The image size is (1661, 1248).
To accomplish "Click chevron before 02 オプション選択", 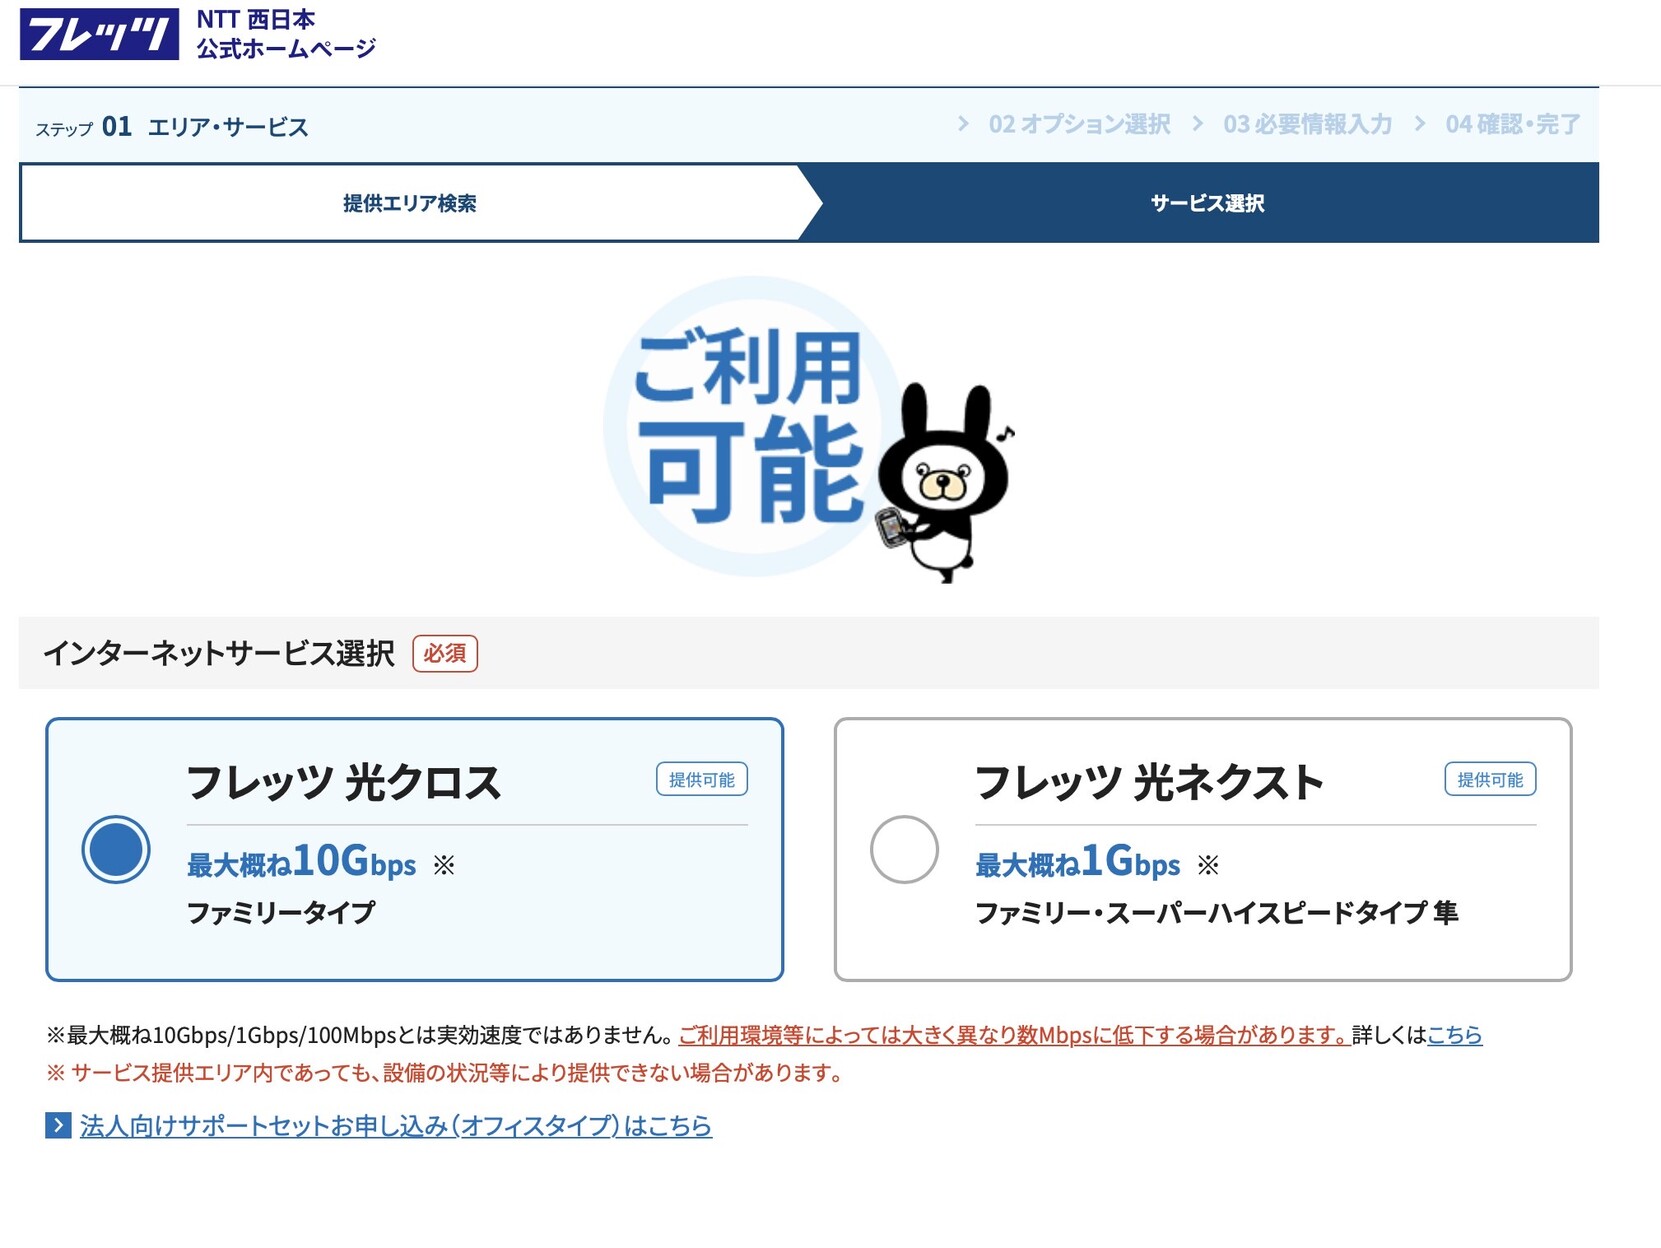I will [x=963, y=123].
